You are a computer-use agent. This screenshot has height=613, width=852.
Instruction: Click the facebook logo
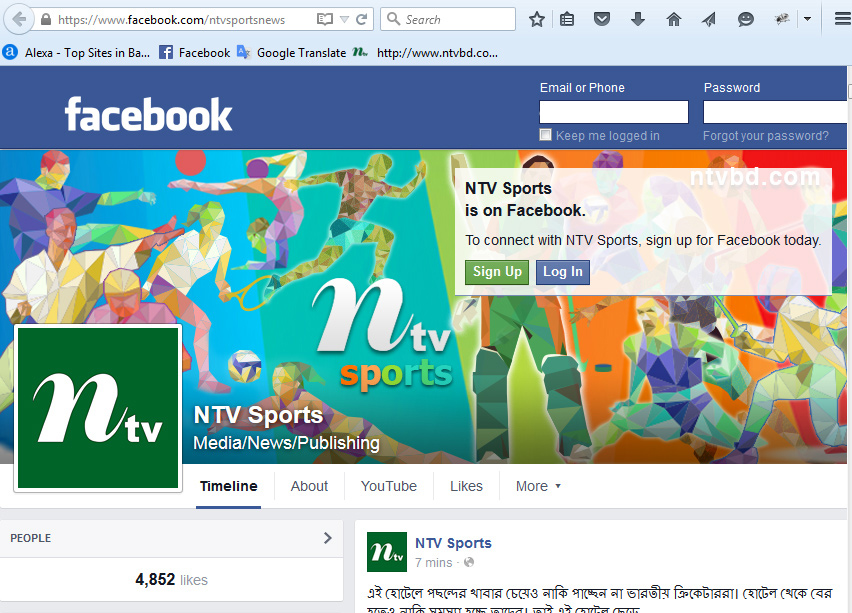[148, 114]
